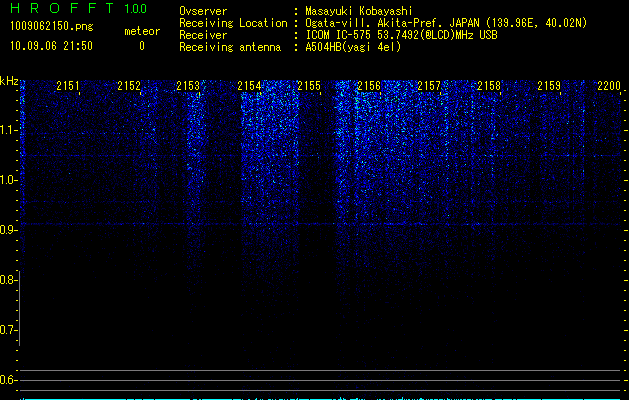Click the 2158 time marker

489,85
